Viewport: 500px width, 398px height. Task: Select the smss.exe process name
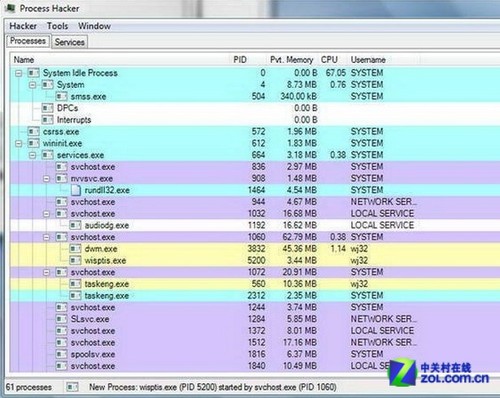point(88,97)
